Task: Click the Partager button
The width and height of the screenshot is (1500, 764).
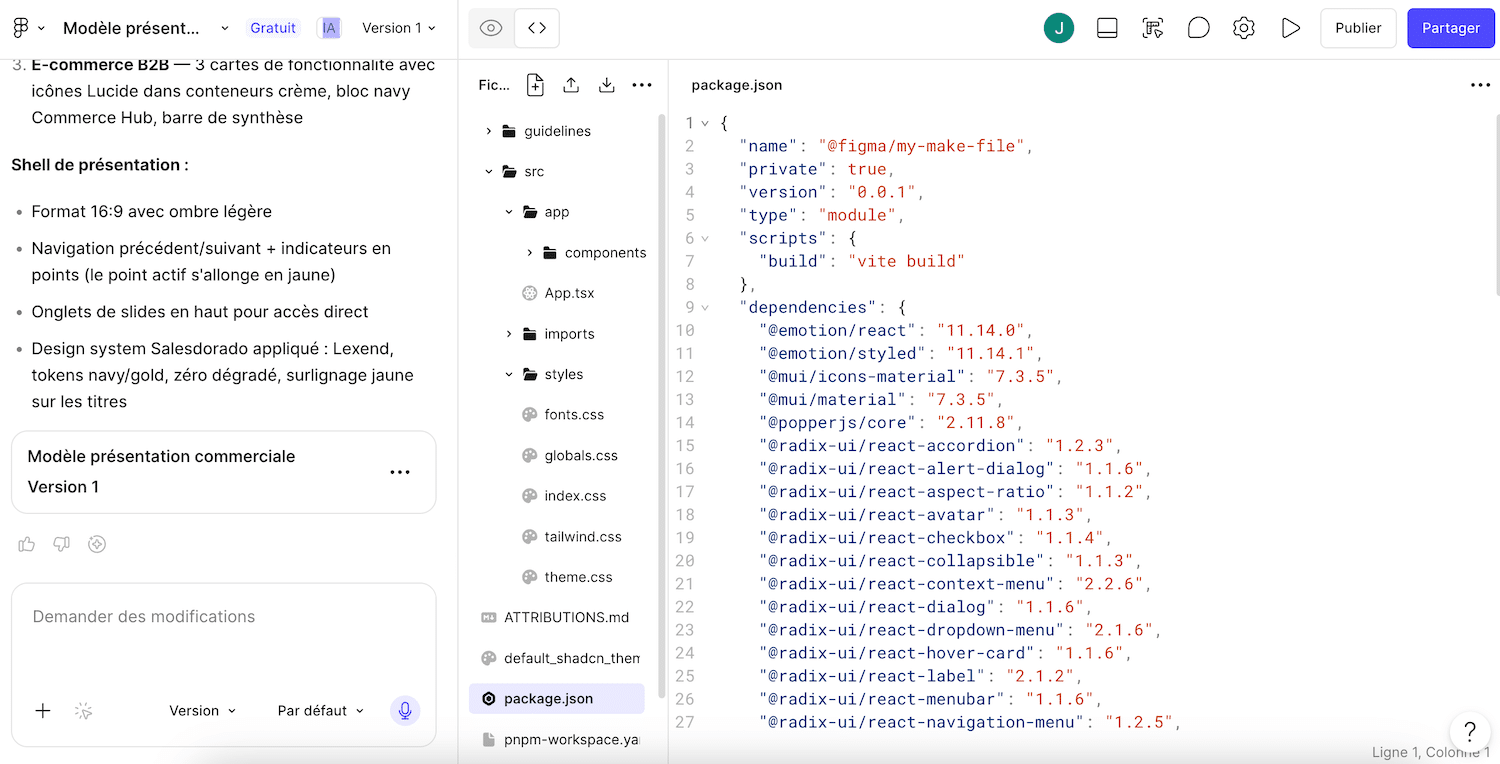Action: click(1450, 28)
